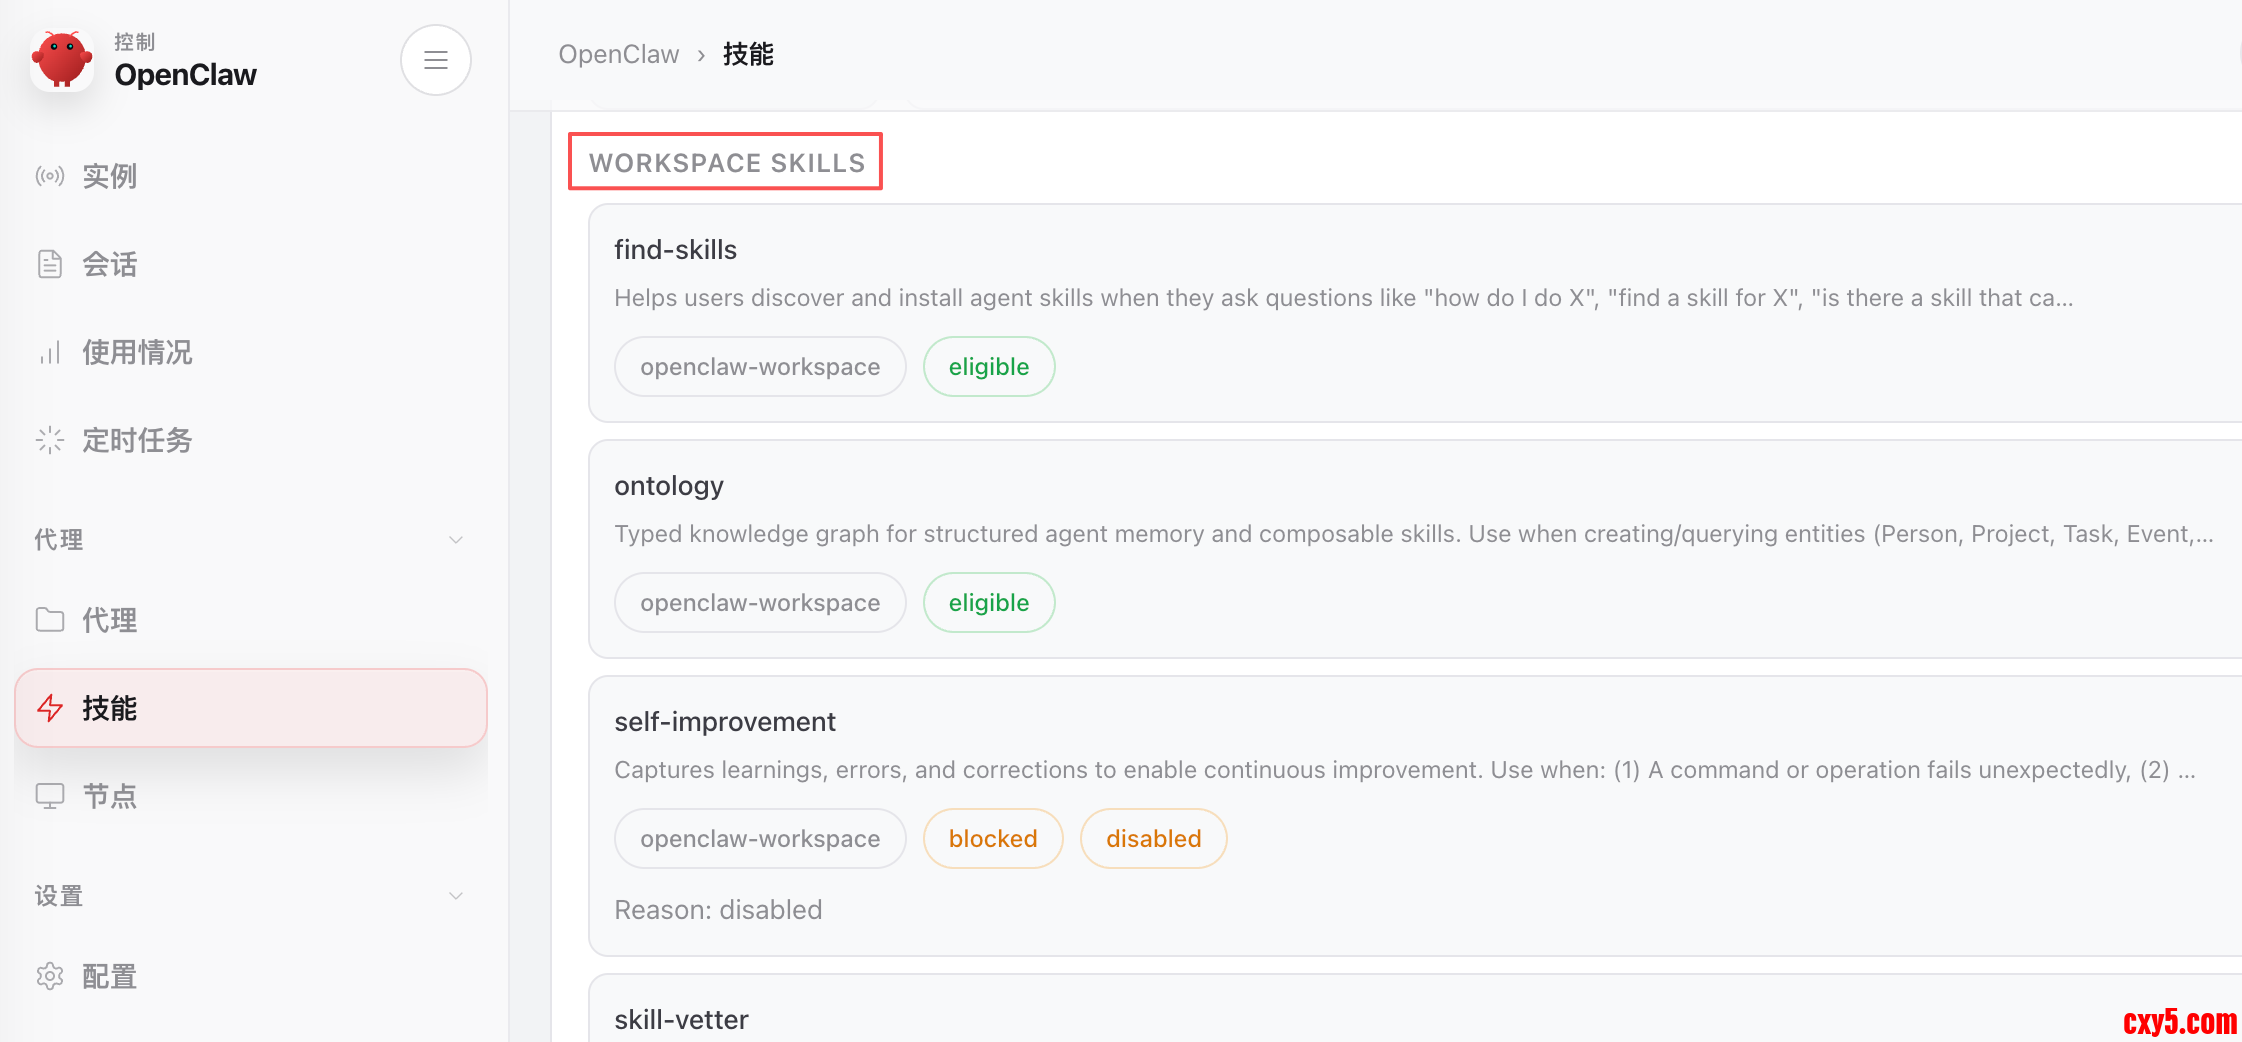
Task: Click the blocked badge on self-improvement
Action: tap(992, 839)
